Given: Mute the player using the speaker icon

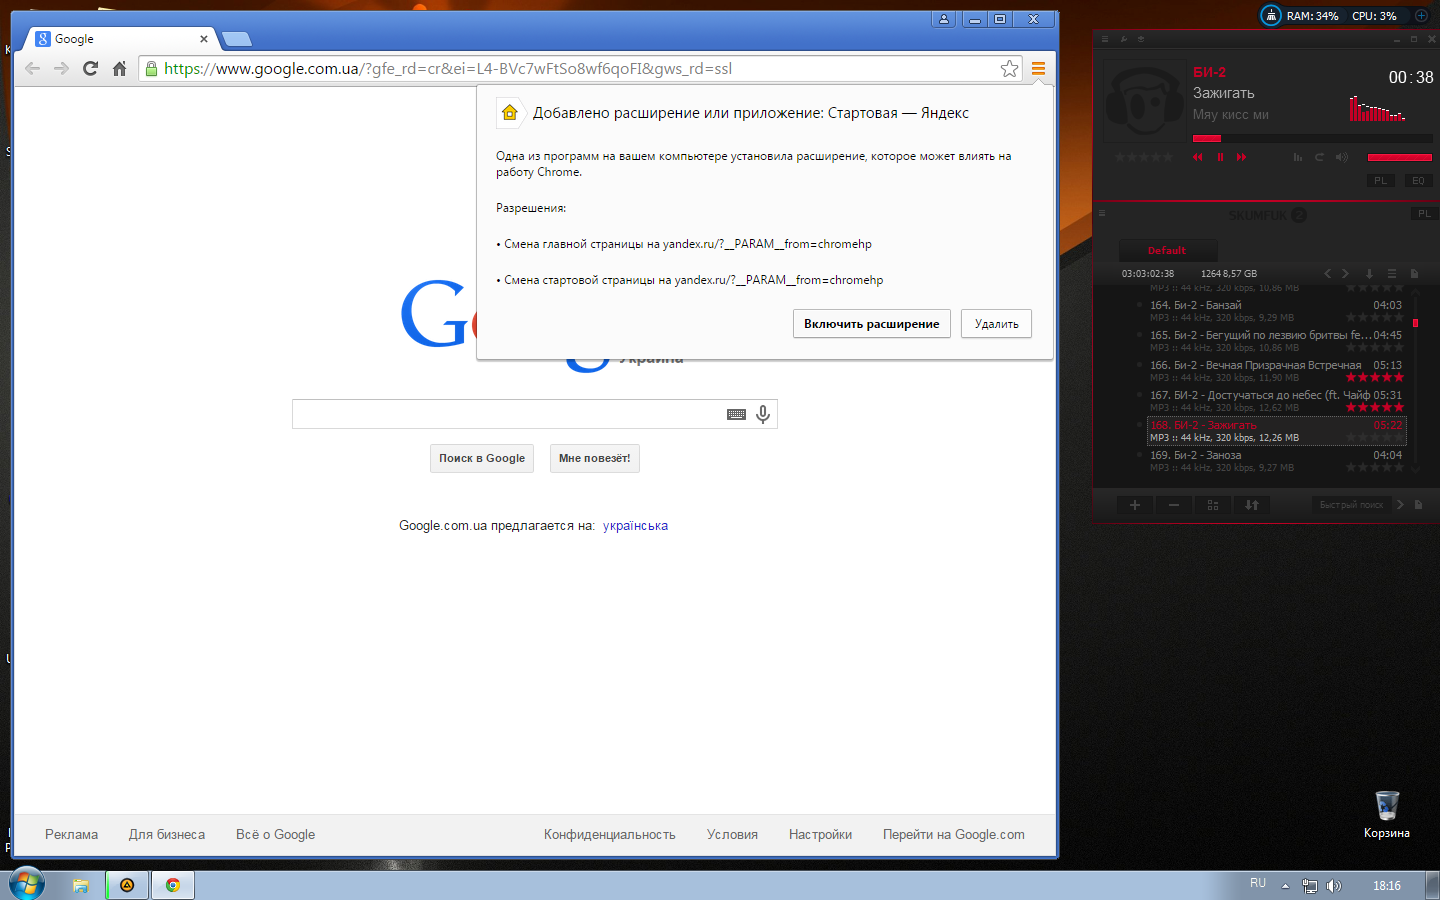Looking at the screenshot, I should tap(1342, 157).
